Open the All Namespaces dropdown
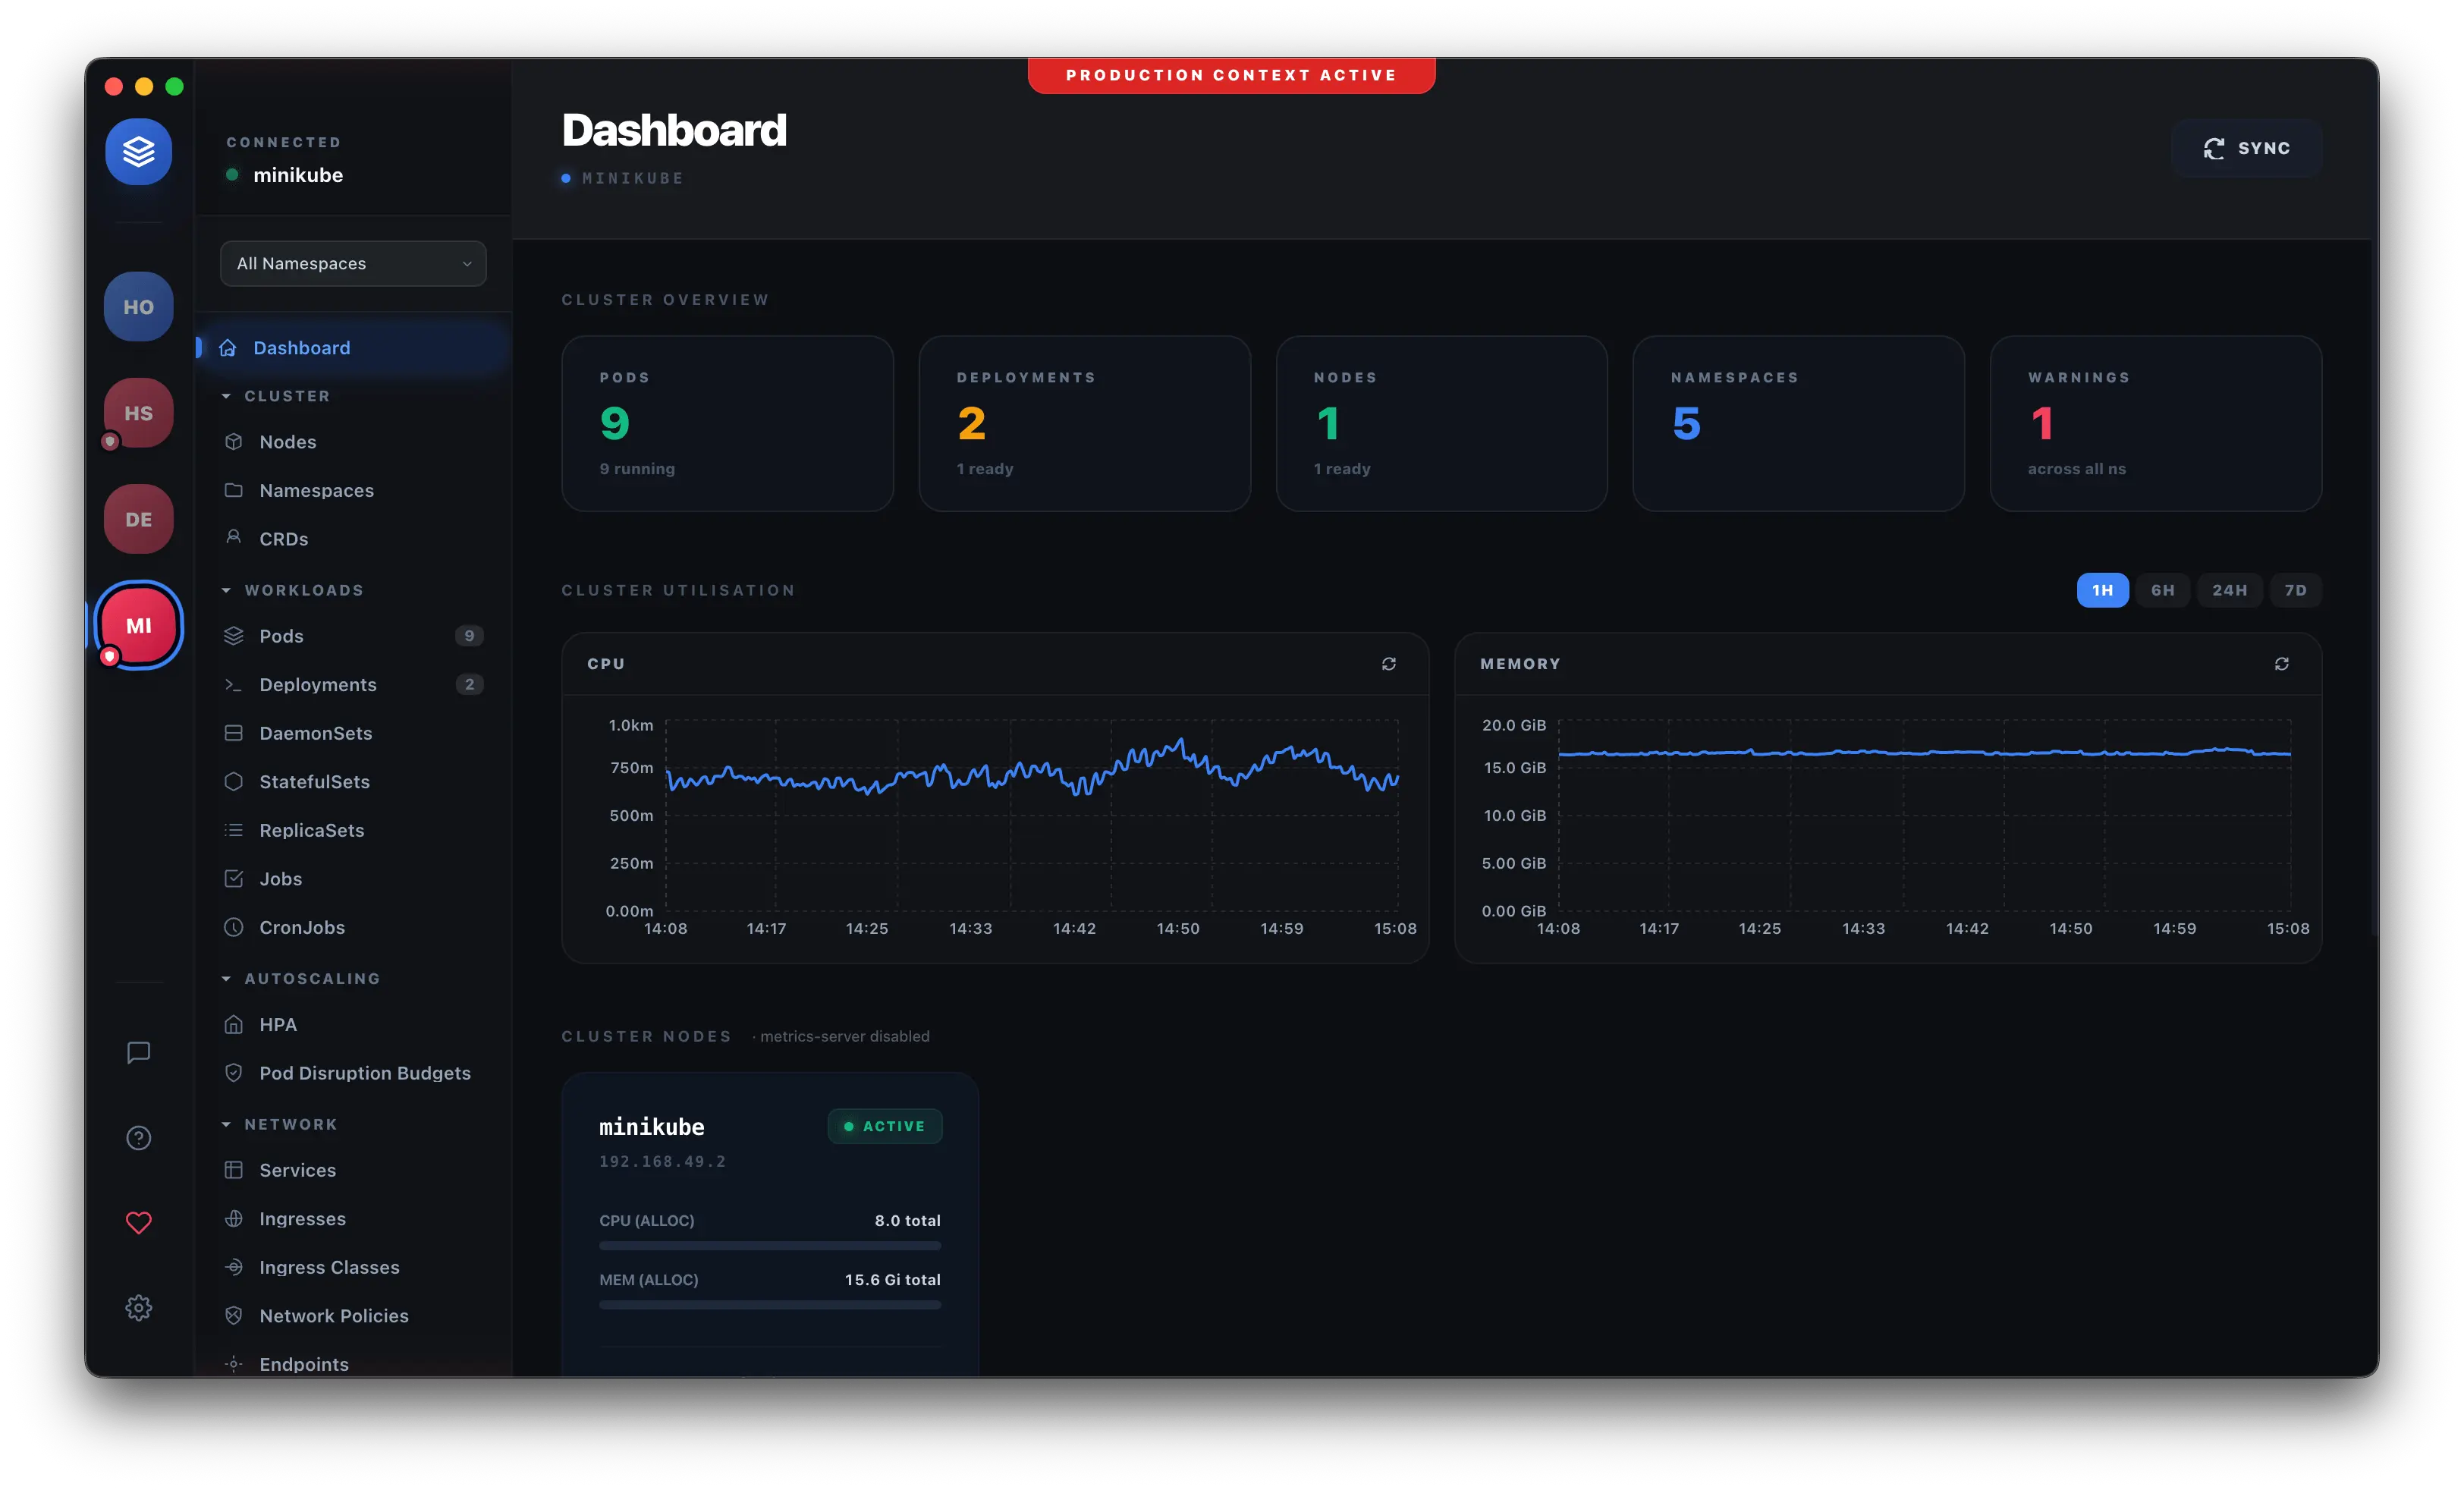The height and width of the screenshot is (1490, 2464). click(x=353, y=263)
